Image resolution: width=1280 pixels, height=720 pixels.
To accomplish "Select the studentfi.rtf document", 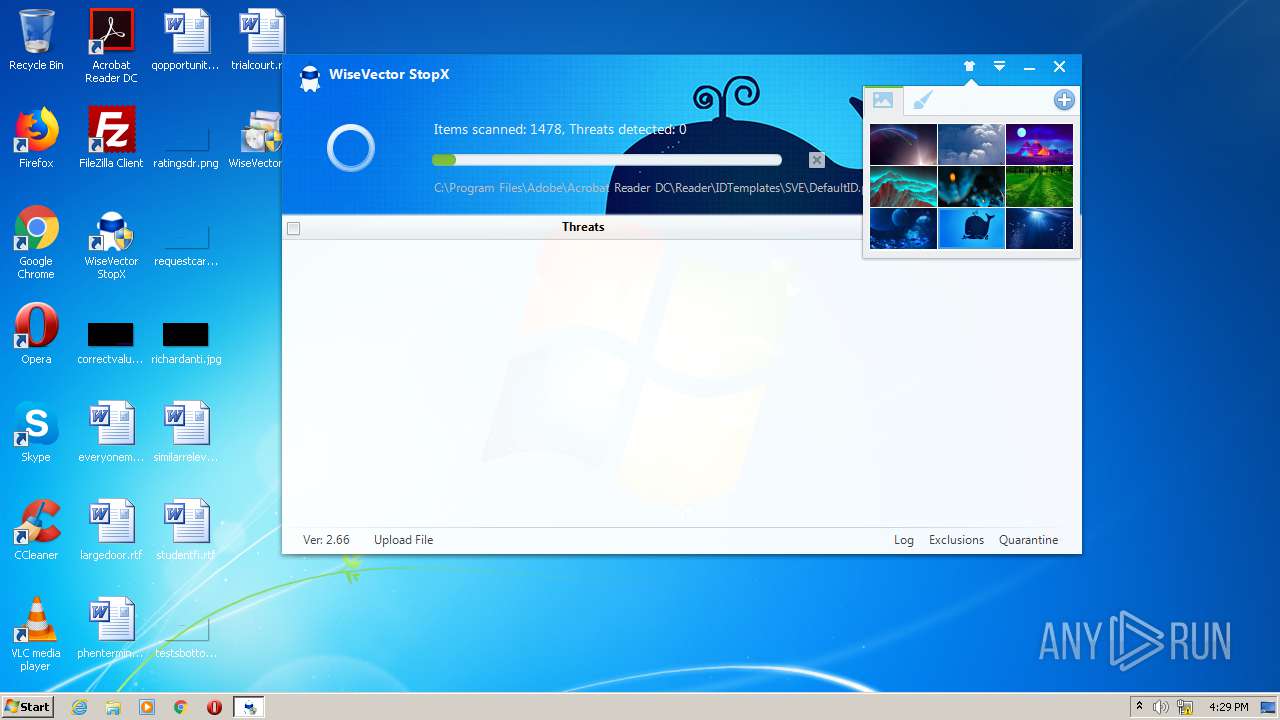I will (x=185, y=530).
